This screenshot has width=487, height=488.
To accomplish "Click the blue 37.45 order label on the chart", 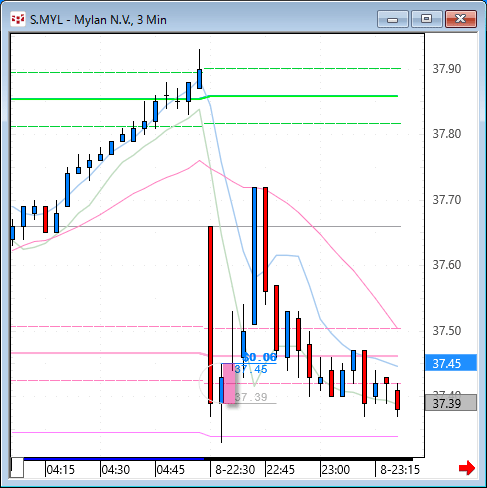I will tap(251, 369).
